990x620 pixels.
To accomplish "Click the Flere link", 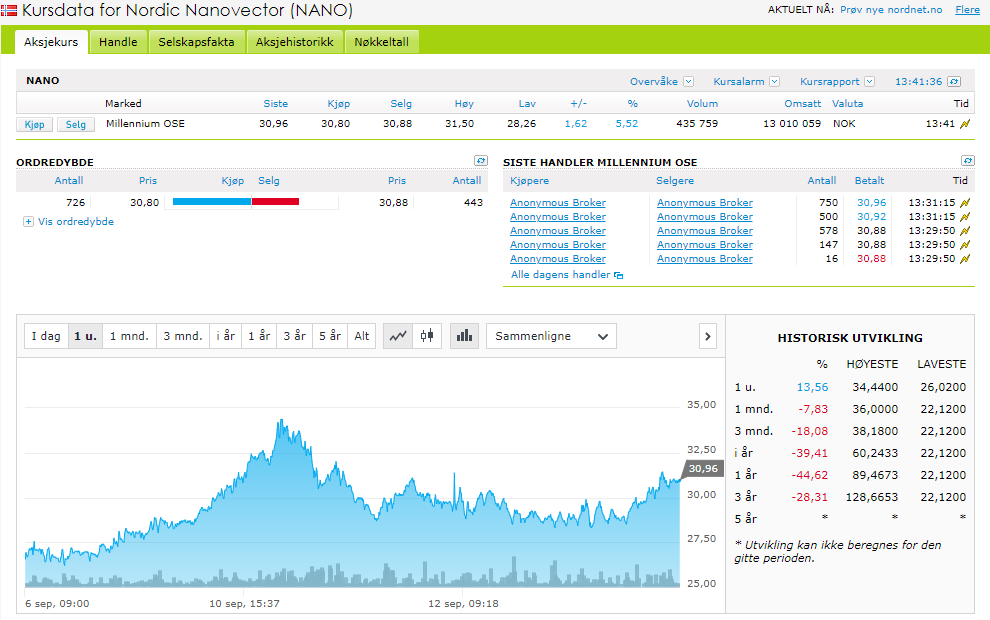I will pos(967,9).
